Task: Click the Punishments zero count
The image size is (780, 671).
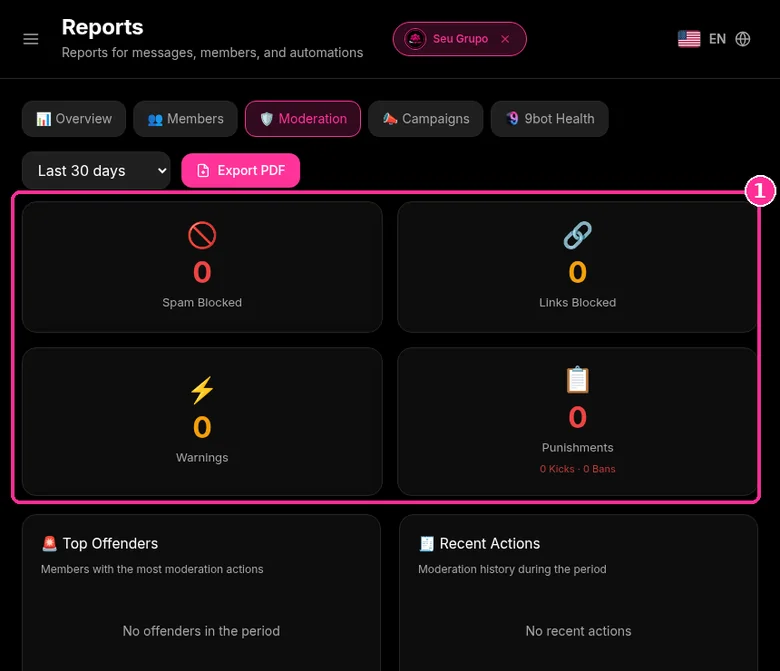Action: pyautogui.click(x=578, y=417)
